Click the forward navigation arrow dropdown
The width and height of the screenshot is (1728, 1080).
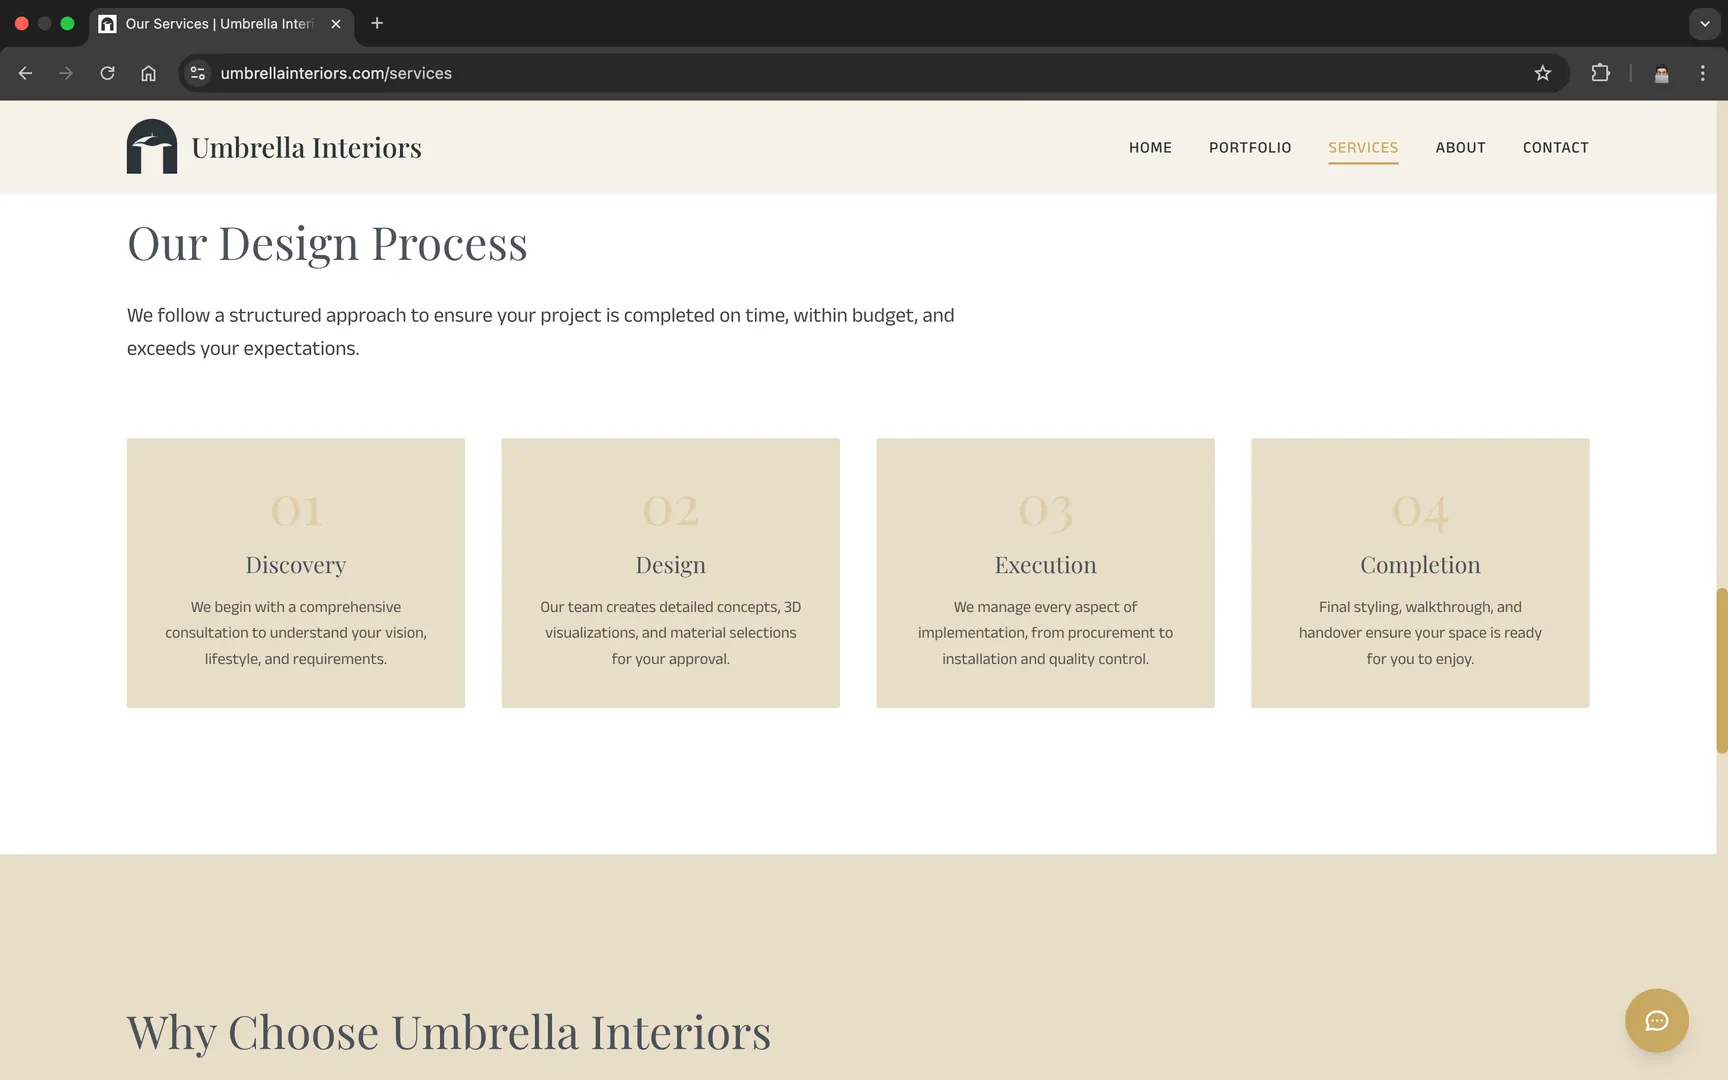click(x=66, y=73)
